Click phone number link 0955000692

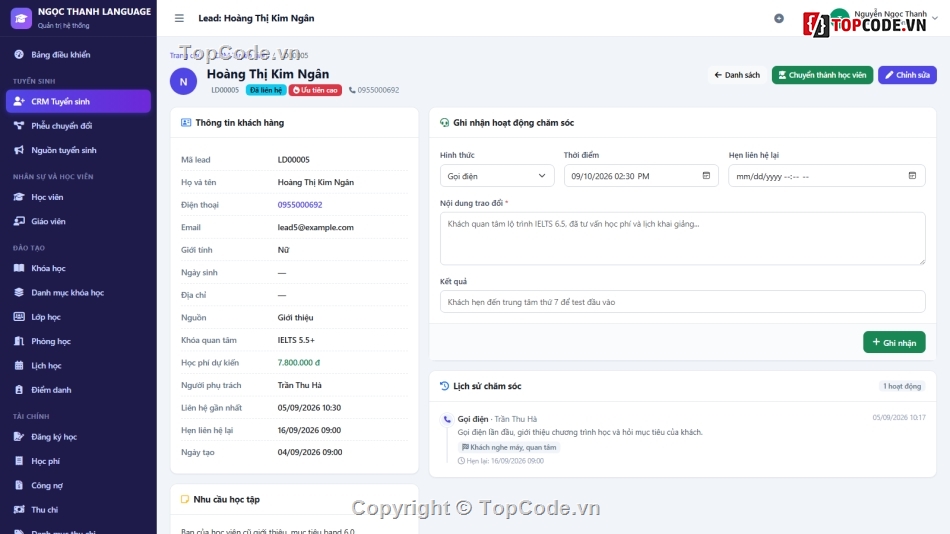(x=300, y=205)
